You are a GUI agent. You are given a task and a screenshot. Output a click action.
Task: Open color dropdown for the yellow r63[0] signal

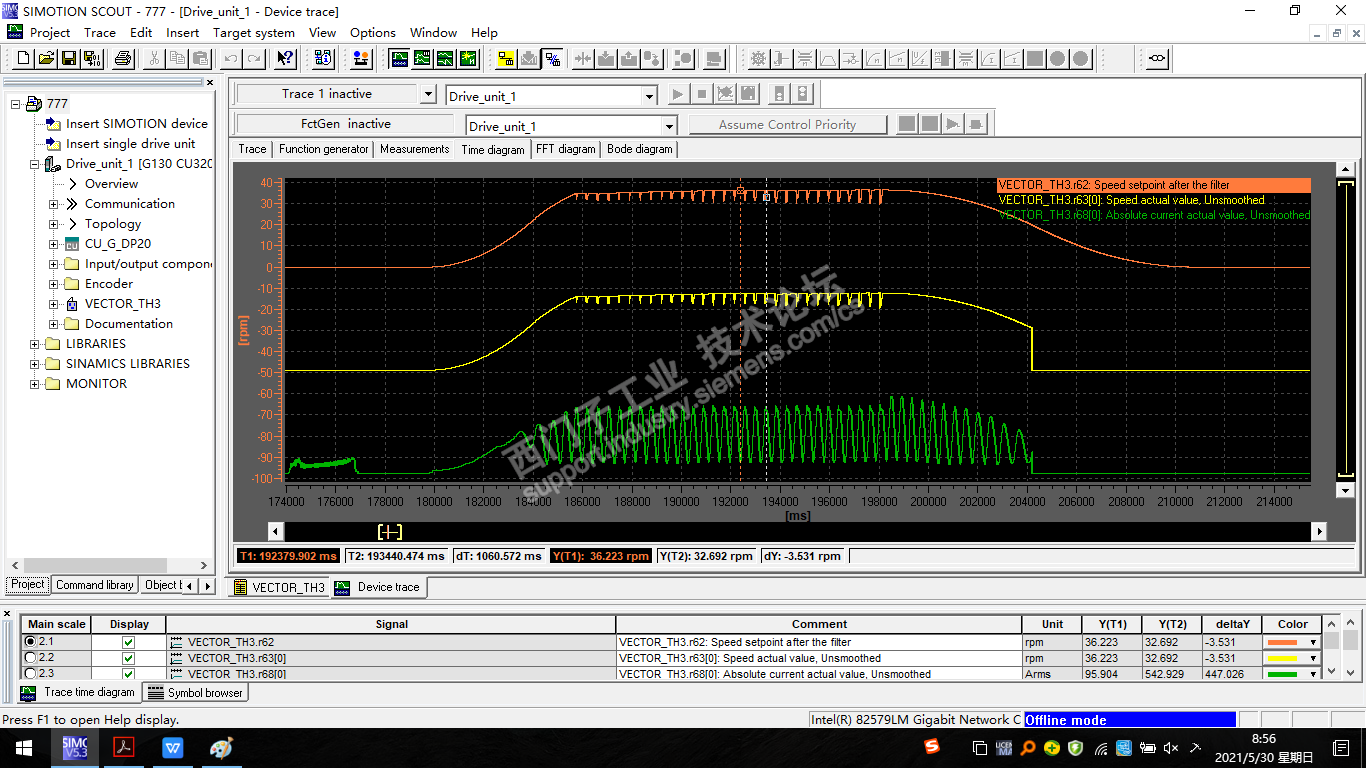coord(1313,658)
